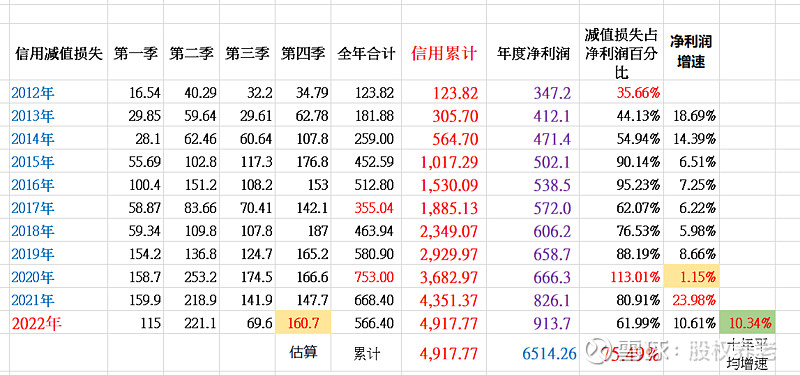Click the 第一季 column header
Image resolution: width=800 pixels, height=375 pixels.
coord(136,53)
